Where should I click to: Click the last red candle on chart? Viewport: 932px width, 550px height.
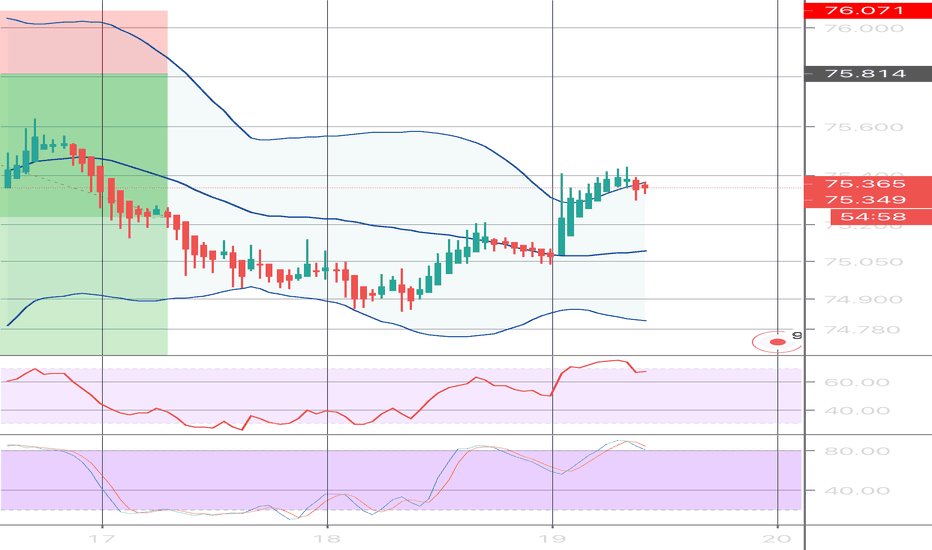(x=645, y=187)
